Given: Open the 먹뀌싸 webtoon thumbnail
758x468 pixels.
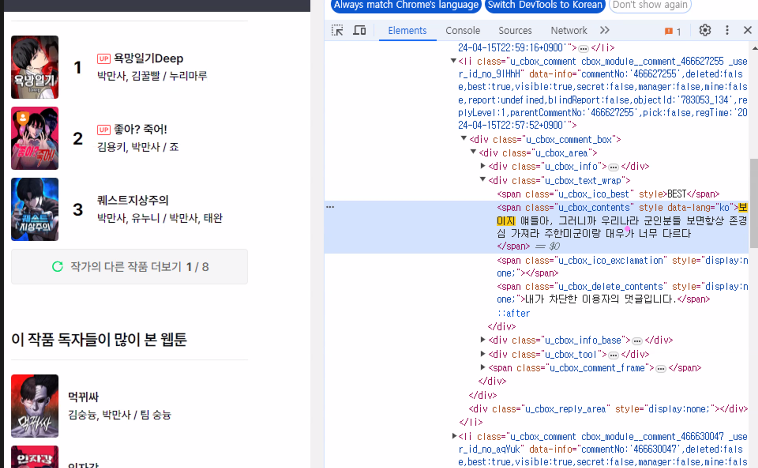Looking at the screenshot, I should 35,406.
